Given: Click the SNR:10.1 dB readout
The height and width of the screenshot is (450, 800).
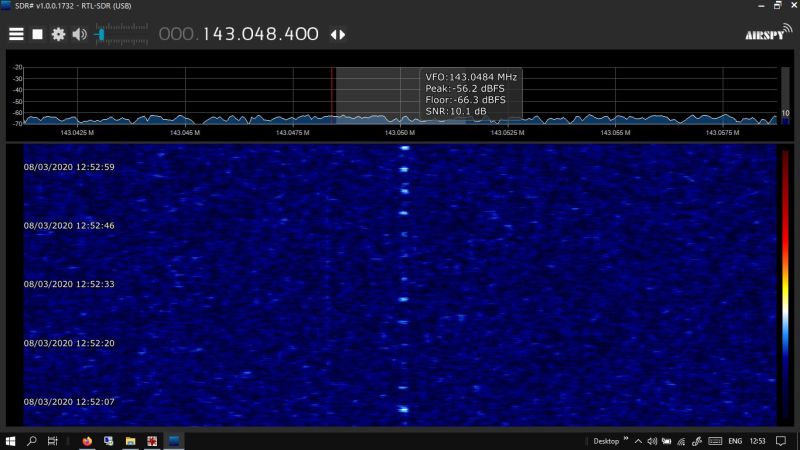Looking at the screenshot, I should coord(456,111).
